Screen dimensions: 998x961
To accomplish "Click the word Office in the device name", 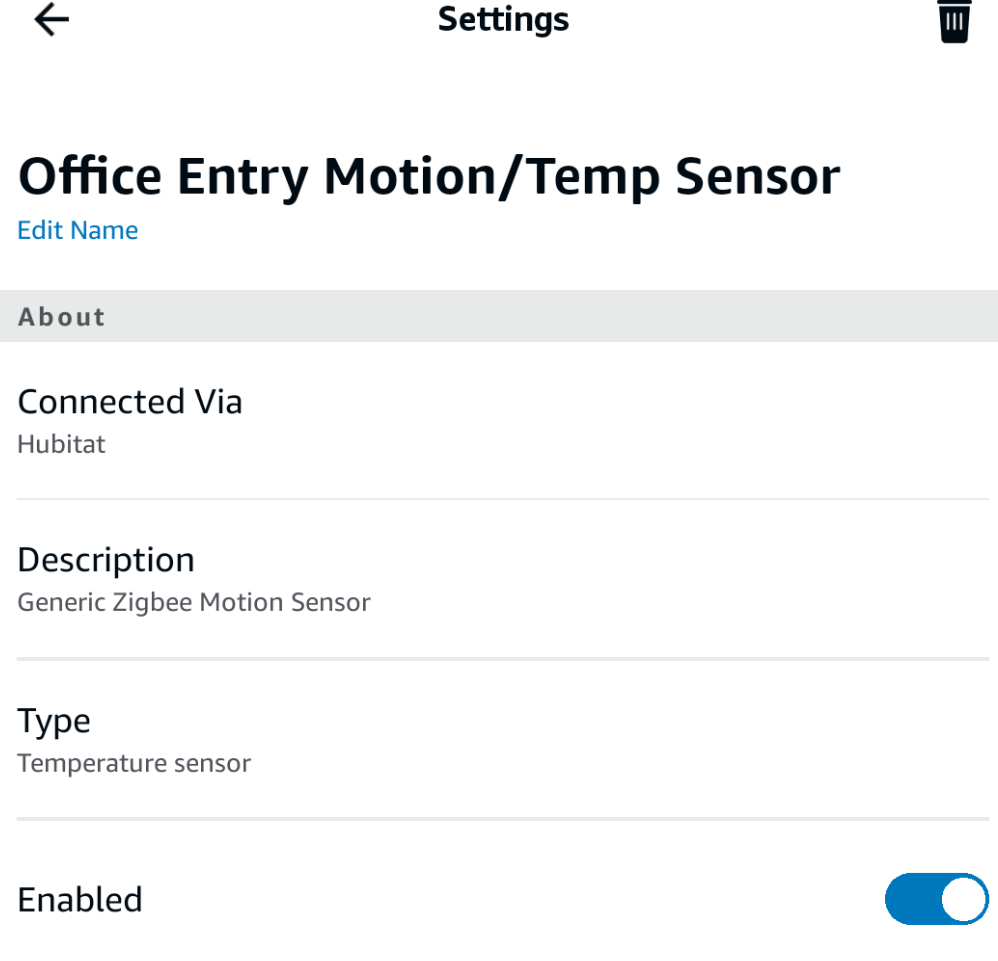I will (90, 177).
